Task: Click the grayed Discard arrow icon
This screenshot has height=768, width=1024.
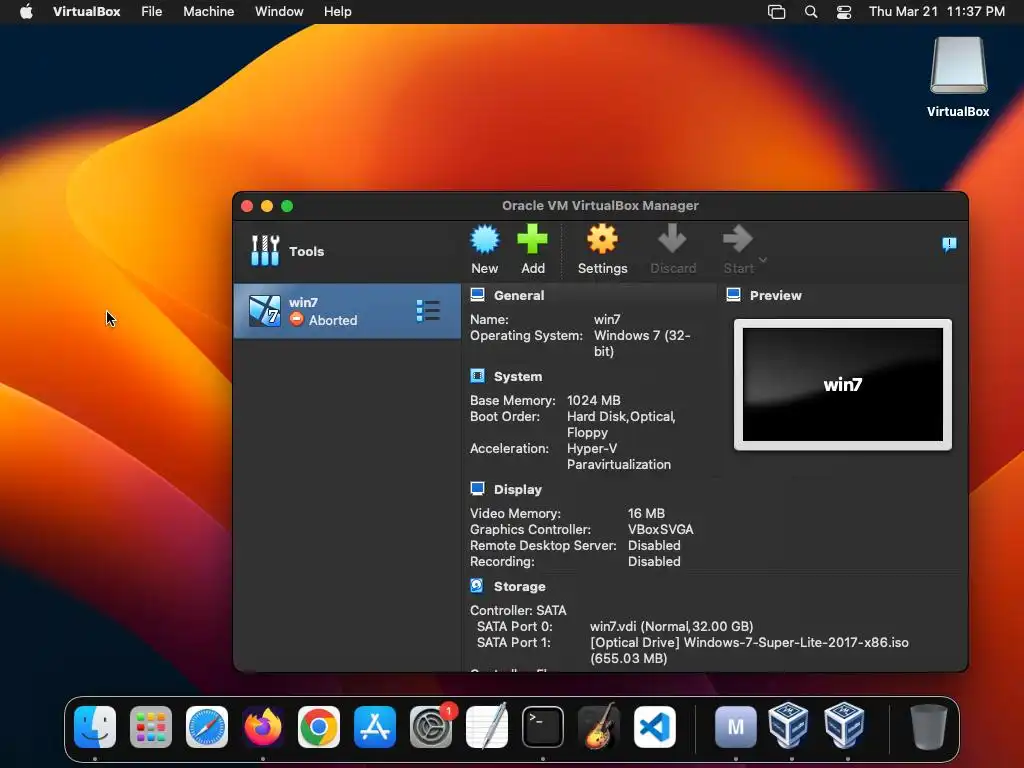Action: pos(672,238)
